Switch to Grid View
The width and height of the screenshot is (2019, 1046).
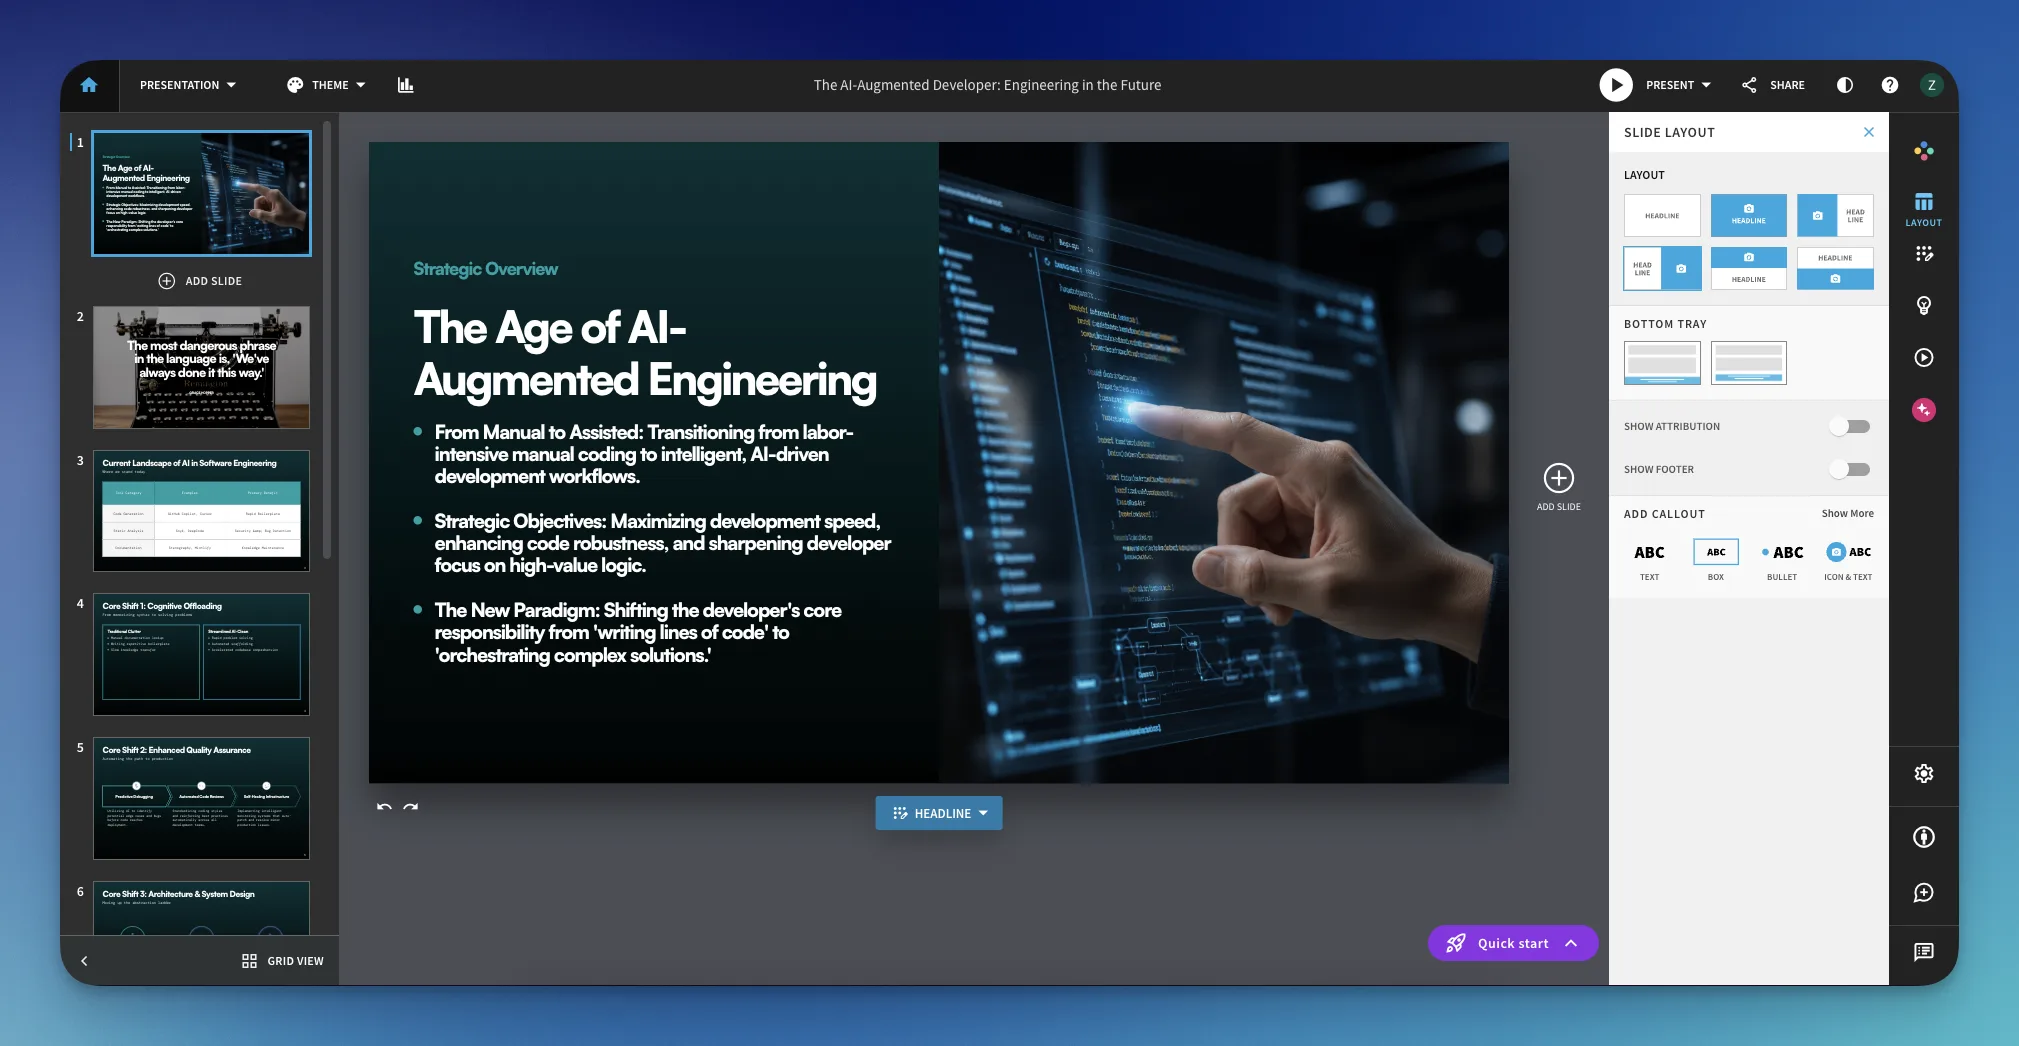point(282,961)
